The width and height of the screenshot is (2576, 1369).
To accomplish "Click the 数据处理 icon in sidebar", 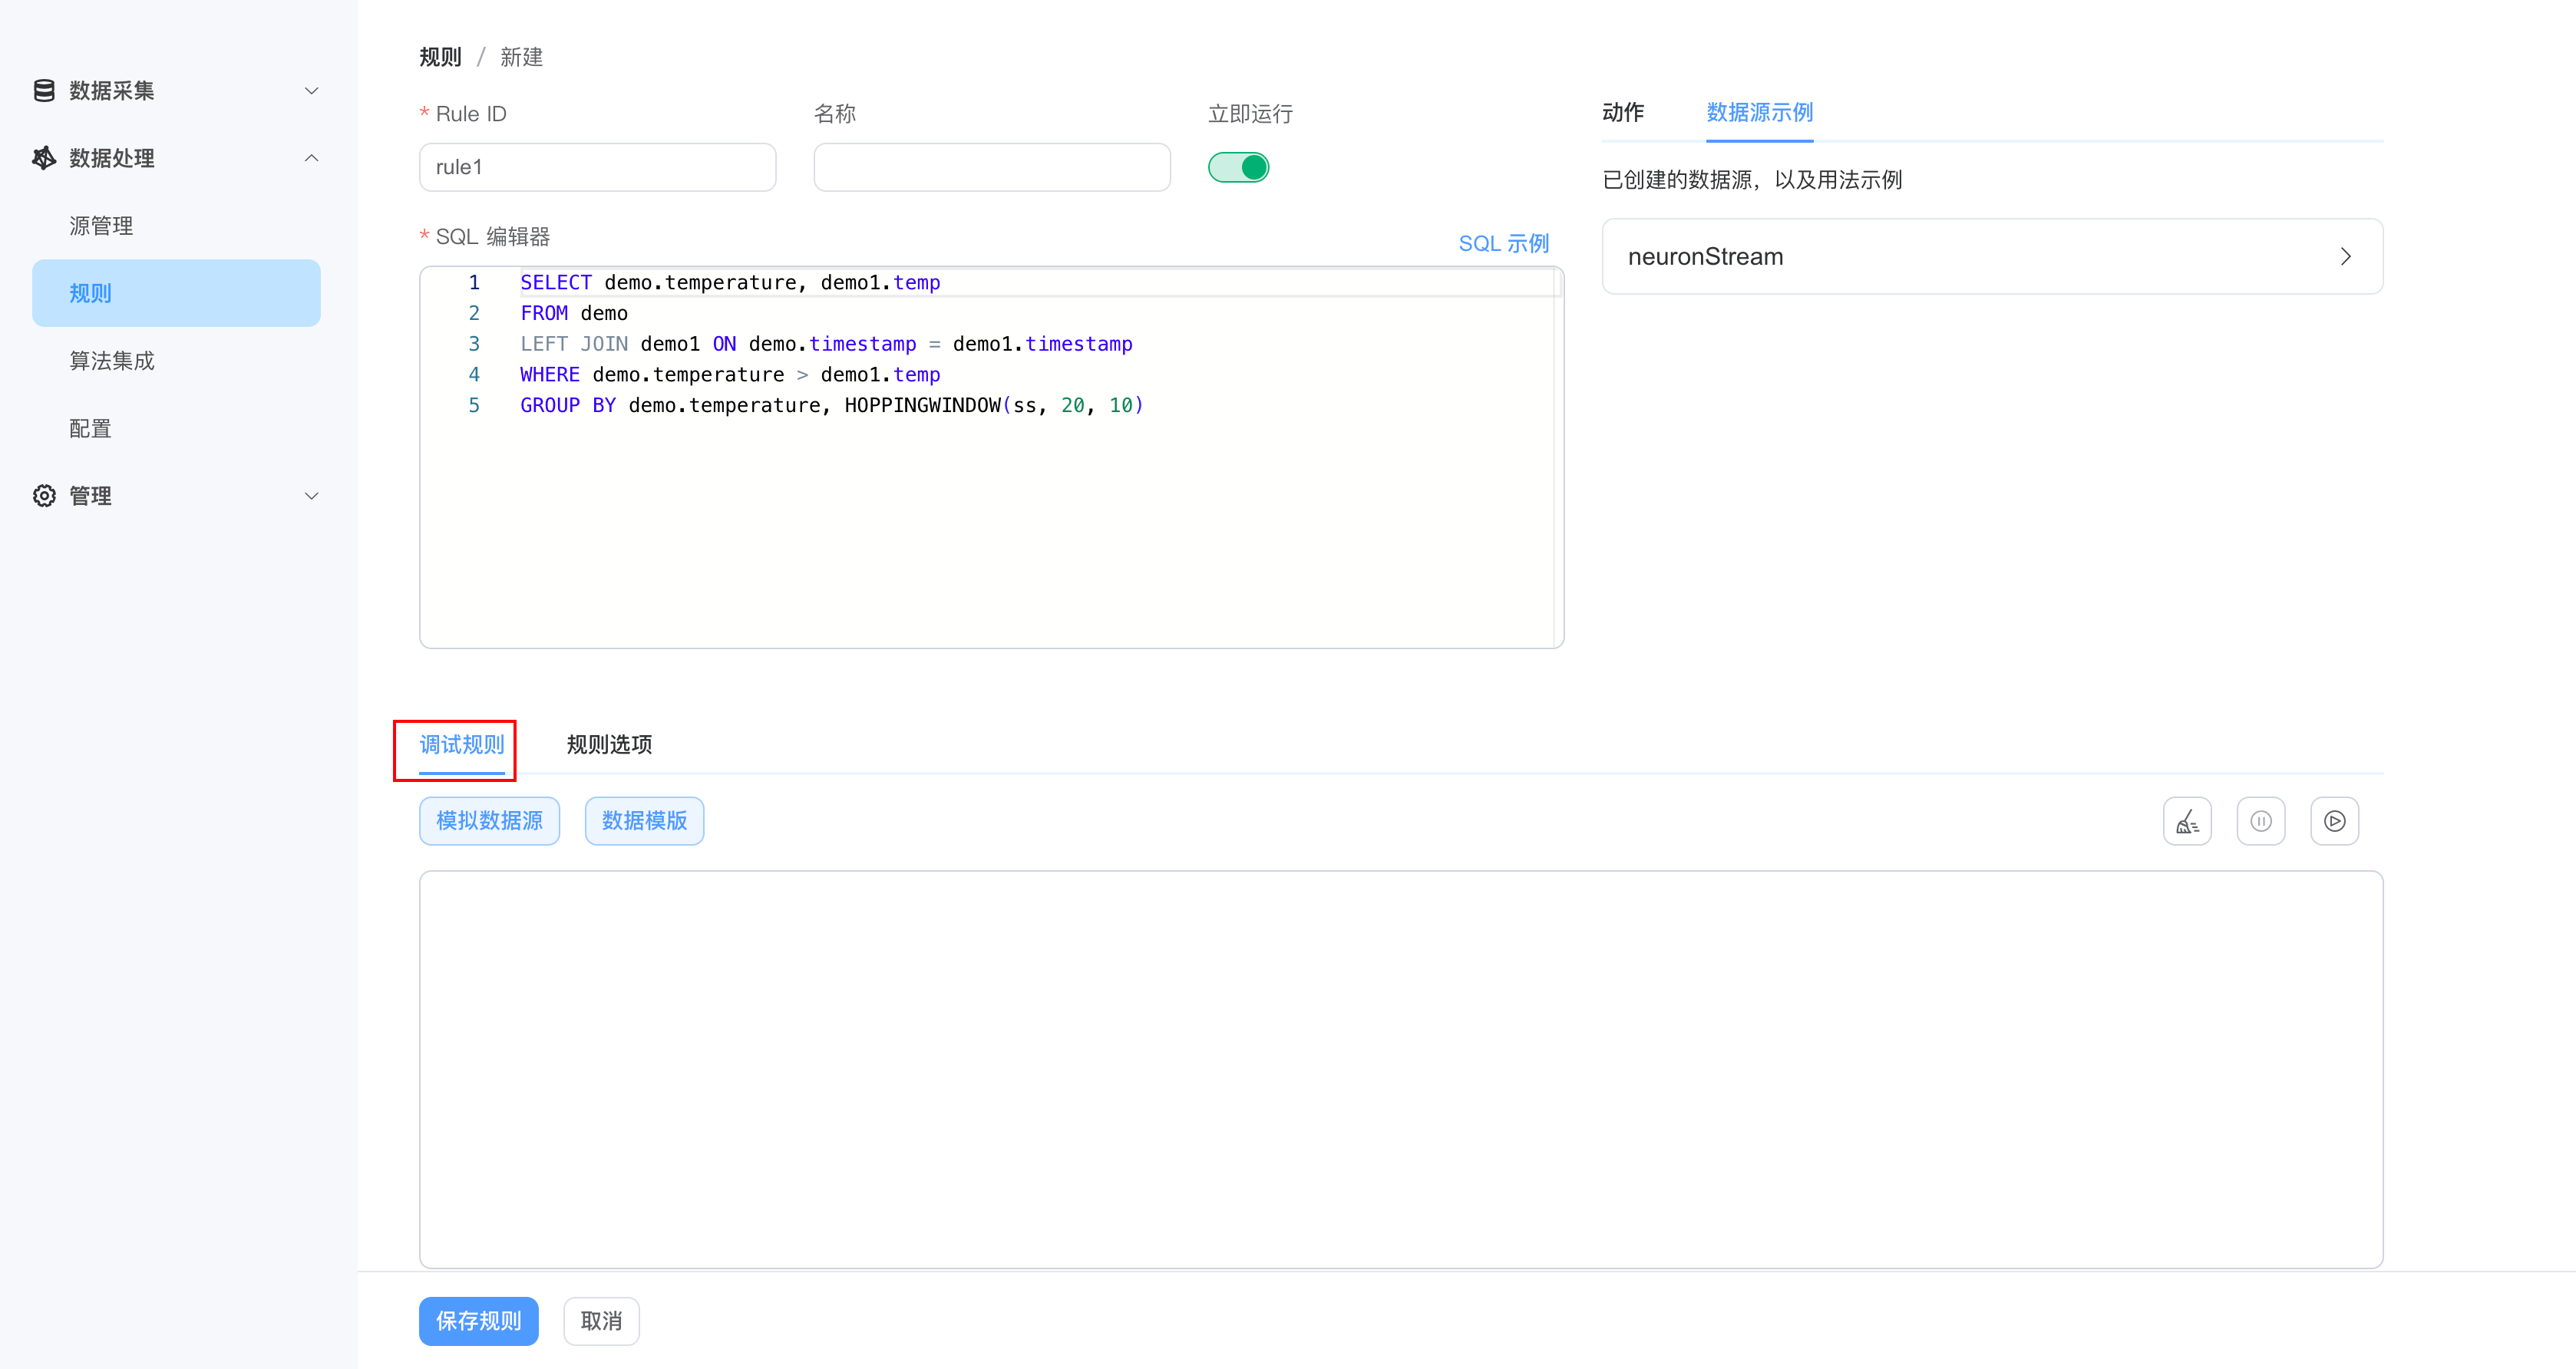I will [x=43, y=158].
